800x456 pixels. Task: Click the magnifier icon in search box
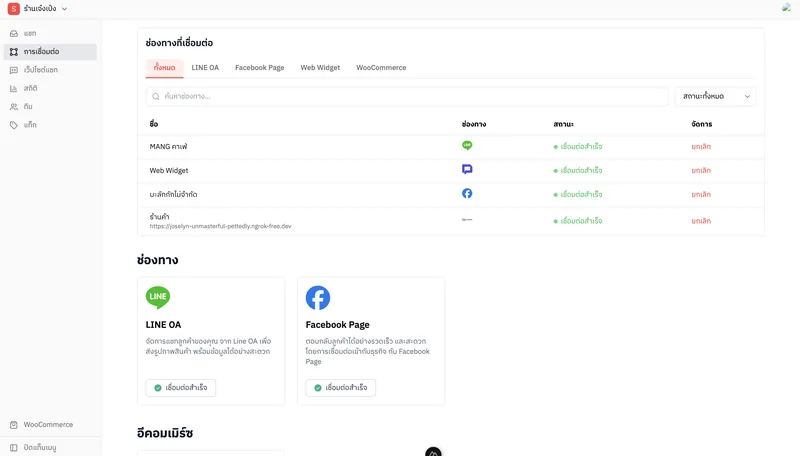point(156,96)
